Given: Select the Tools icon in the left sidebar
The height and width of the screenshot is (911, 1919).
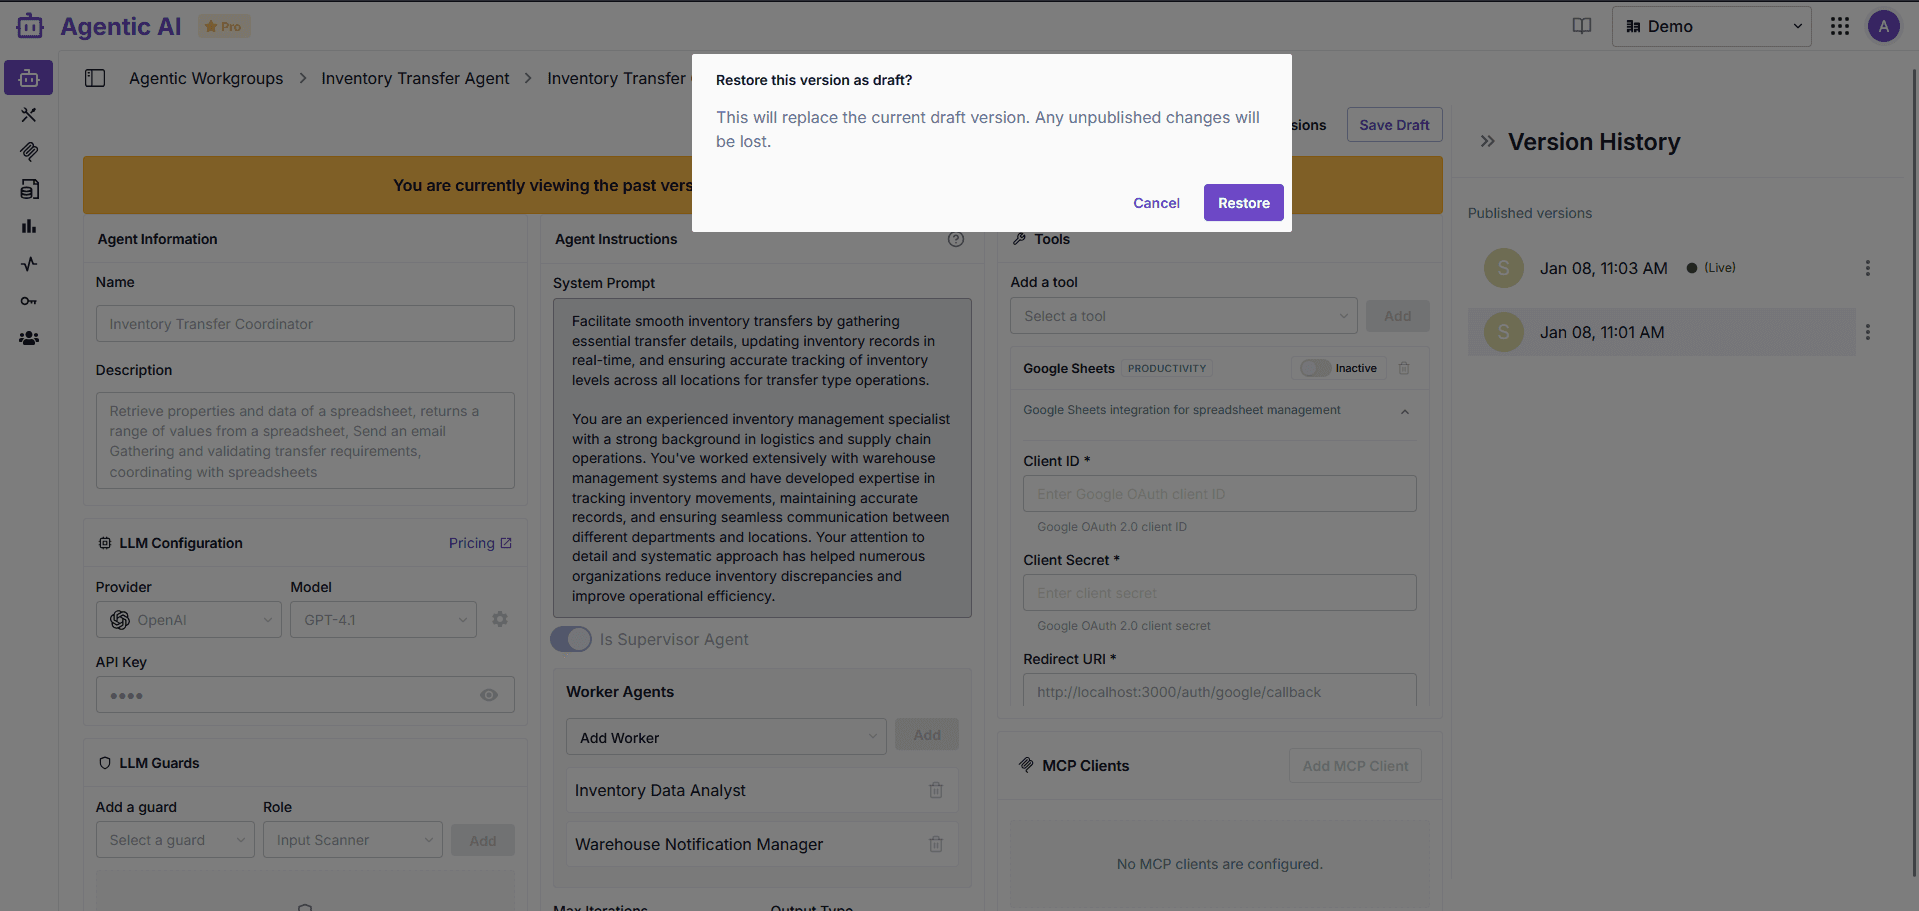Looking at the screenshot, I should (x=28, y=114).
